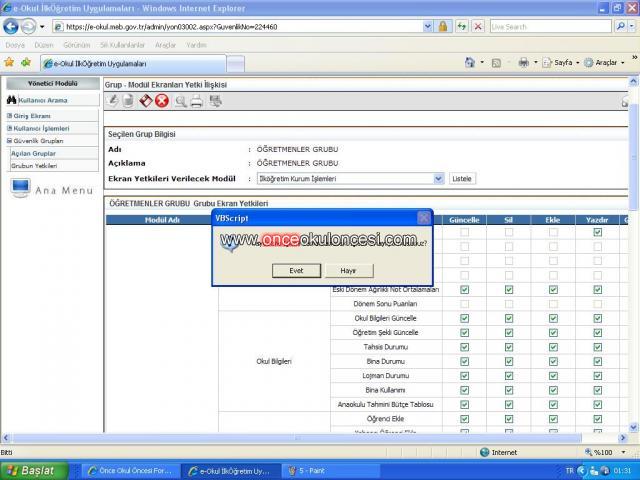Expand Kullanıcı İşlemleri tree node
The width and height of the screenshot is (640, 480).
click(x=9, y=128)
